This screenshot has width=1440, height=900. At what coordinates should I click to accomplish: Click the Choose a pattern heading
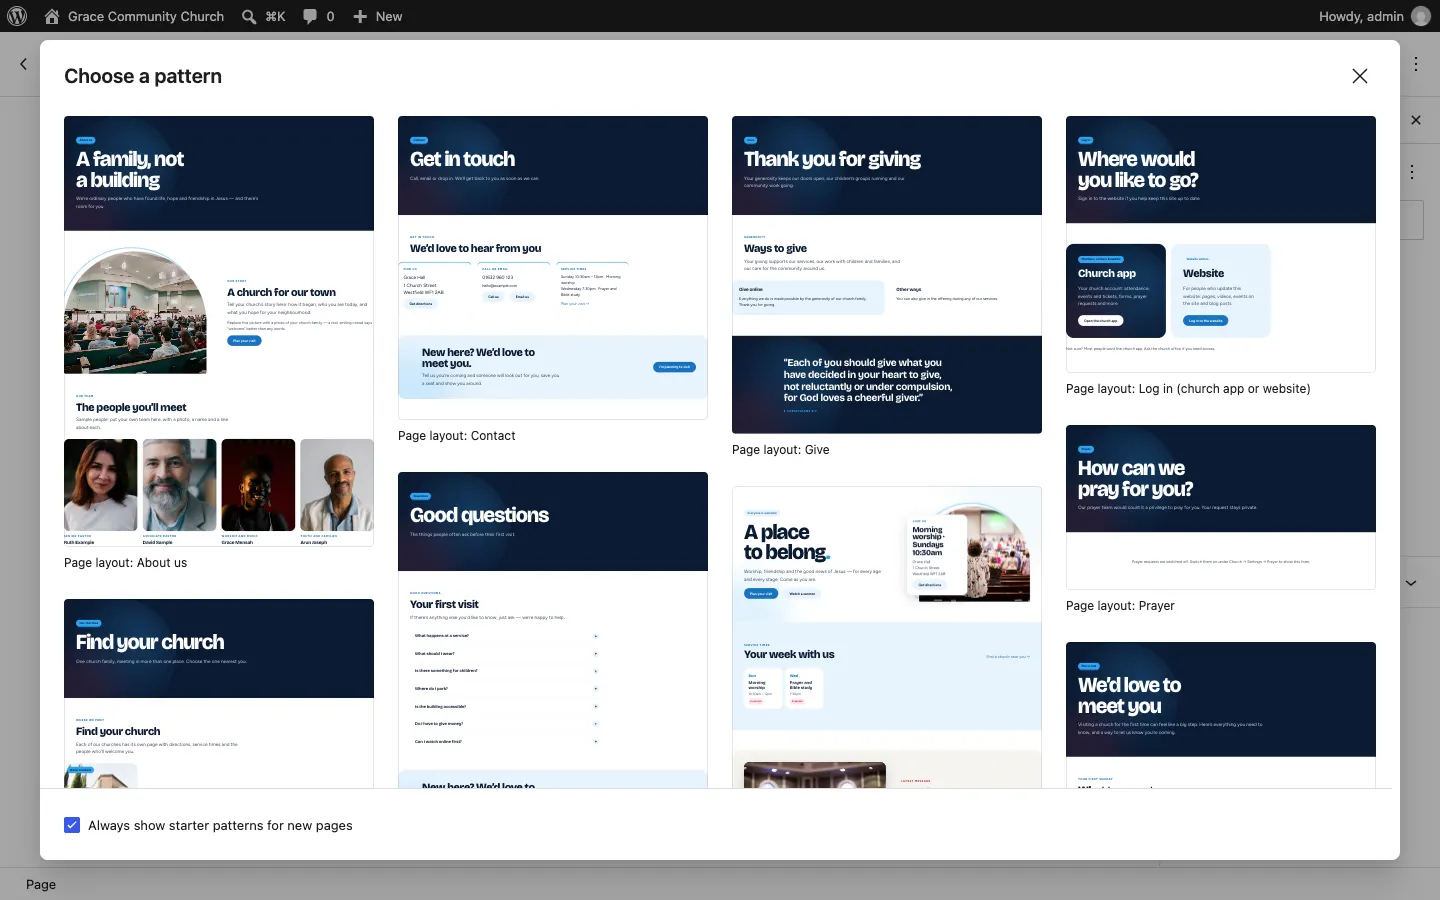pyautogui.click(x=143, y=76)
